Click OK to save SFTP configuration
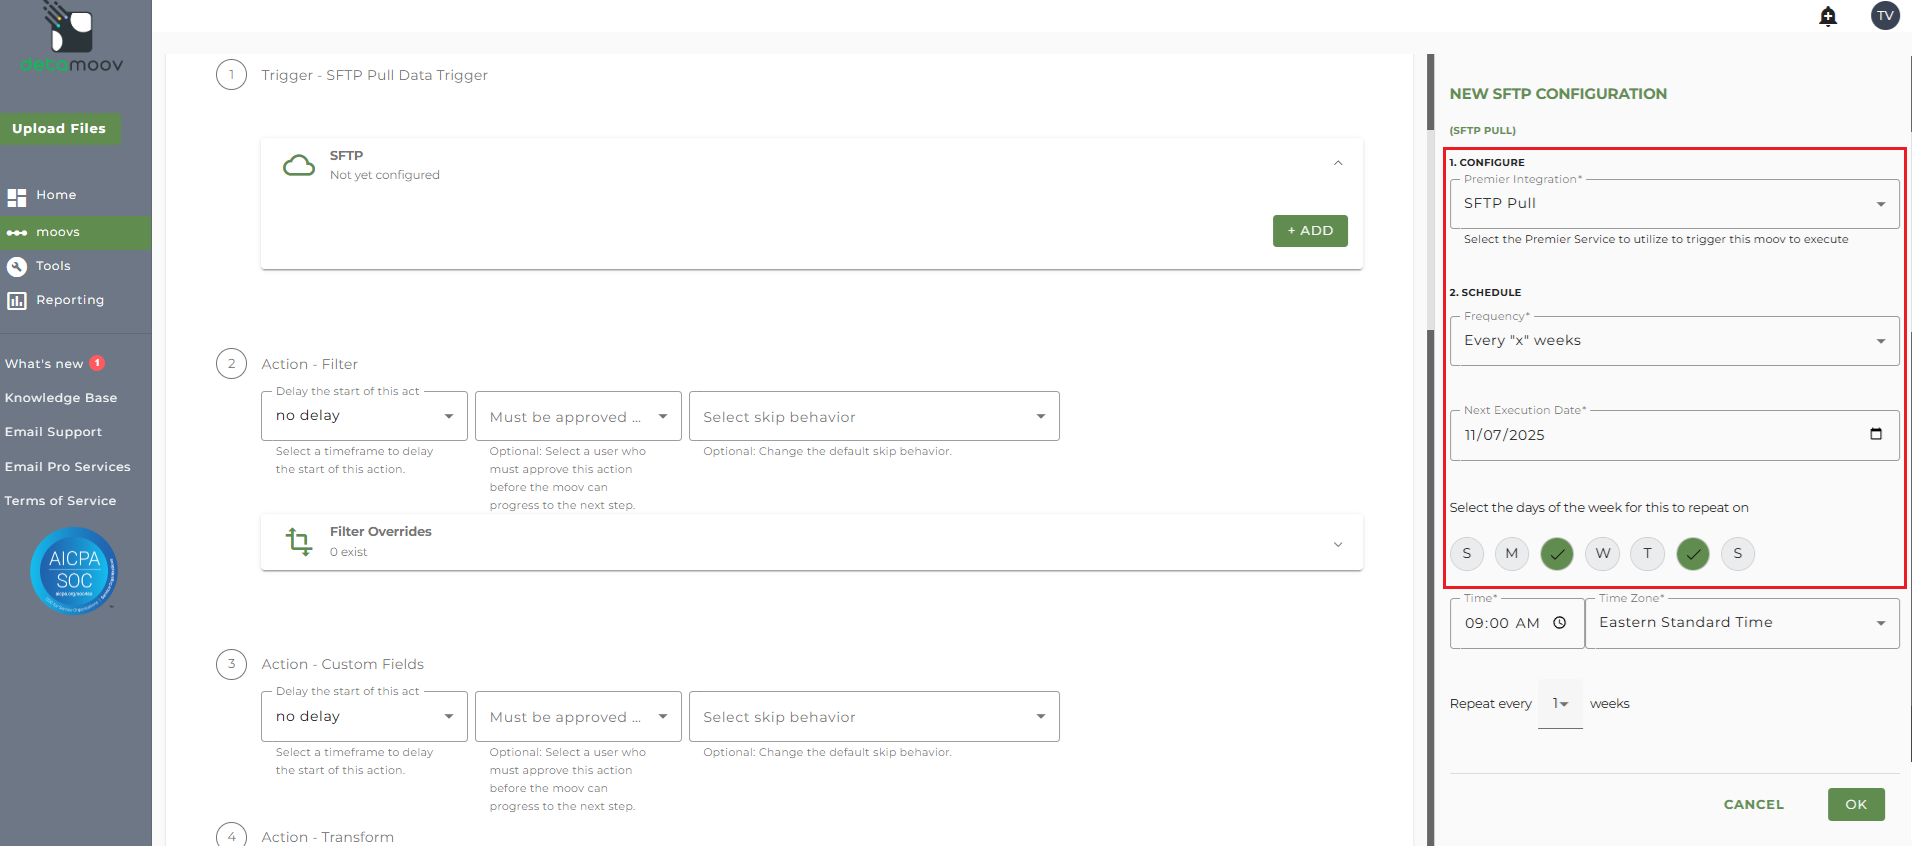The width and height of the screenshot is (1912, 846). click(1855, 804)
